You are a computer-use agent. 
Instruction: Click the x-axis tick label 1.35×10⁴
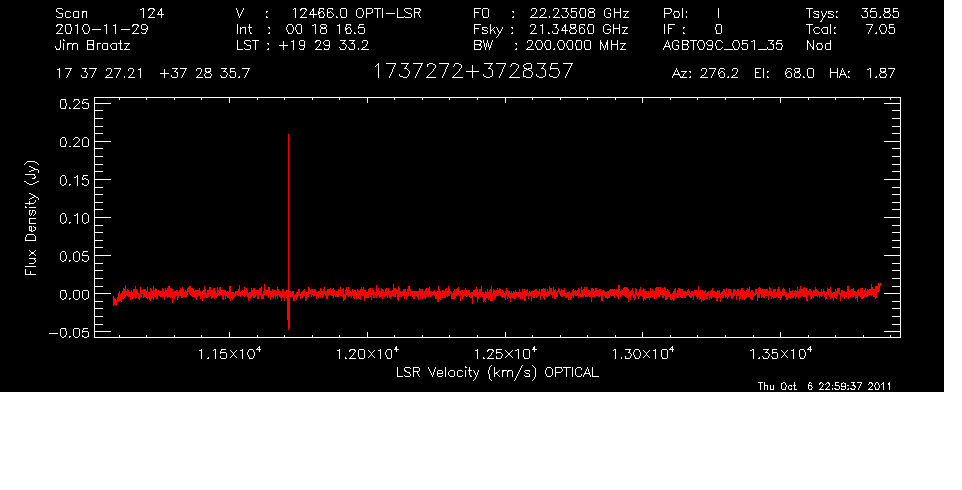[781, 353]
